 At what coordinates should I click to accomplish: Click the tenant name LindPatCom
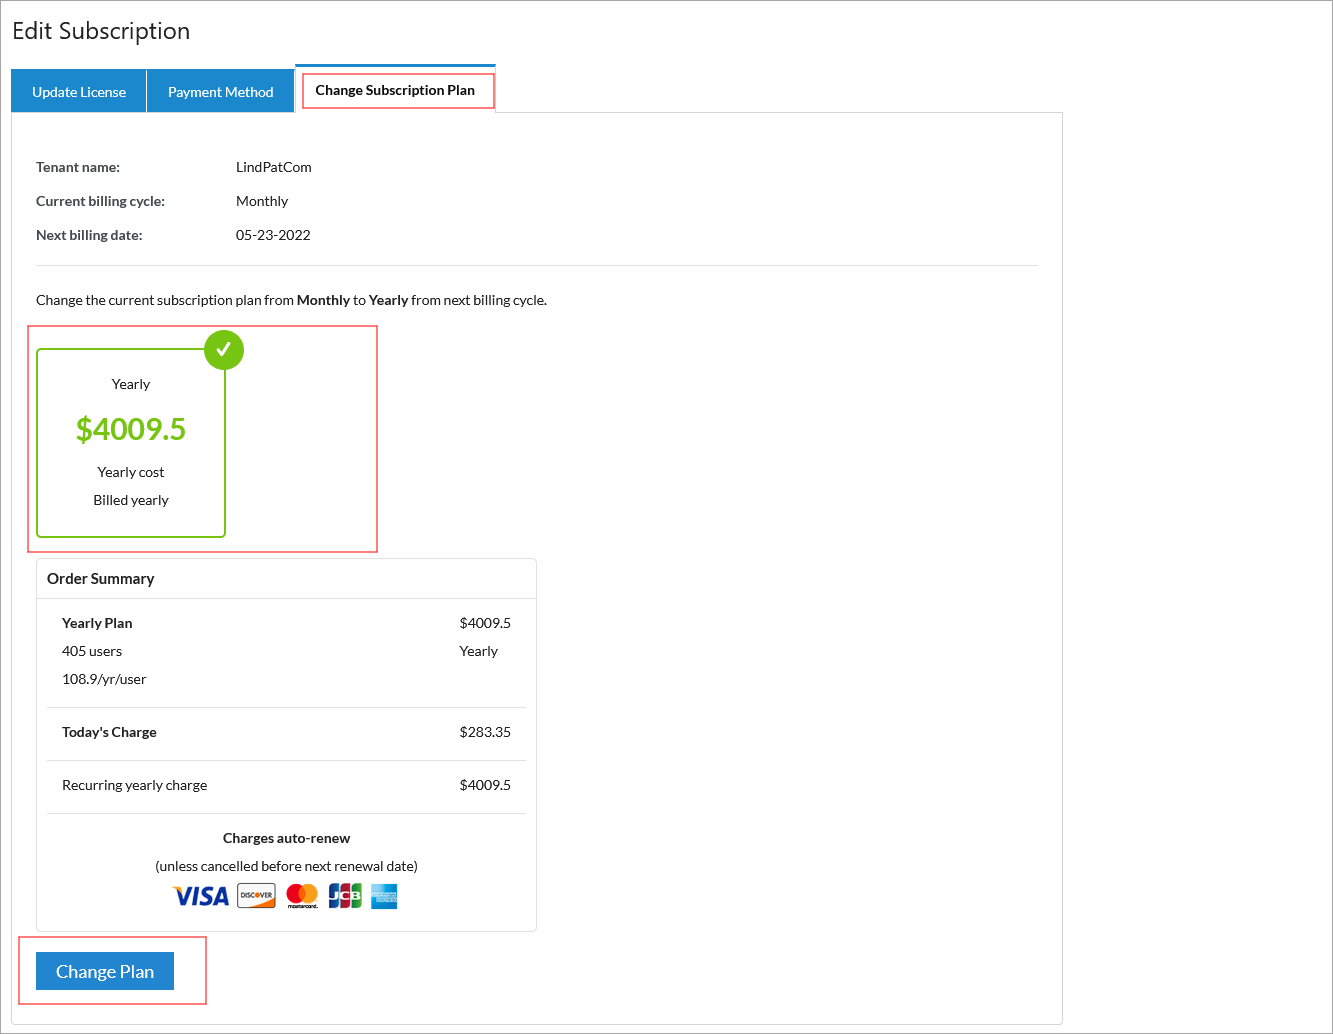pyautogui.click(x=274, y=167)
